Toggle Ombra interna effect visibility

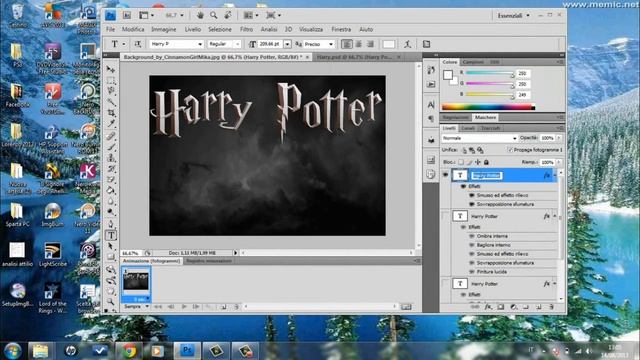pyautogui.click(x=472, y=236)
